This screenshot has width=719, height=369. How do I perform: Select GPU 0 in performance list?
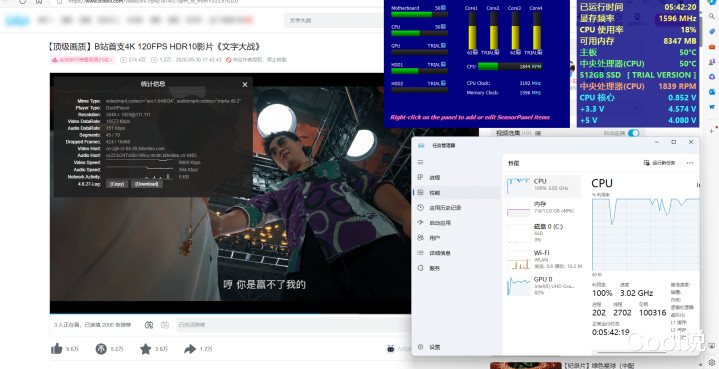(542, 286)
